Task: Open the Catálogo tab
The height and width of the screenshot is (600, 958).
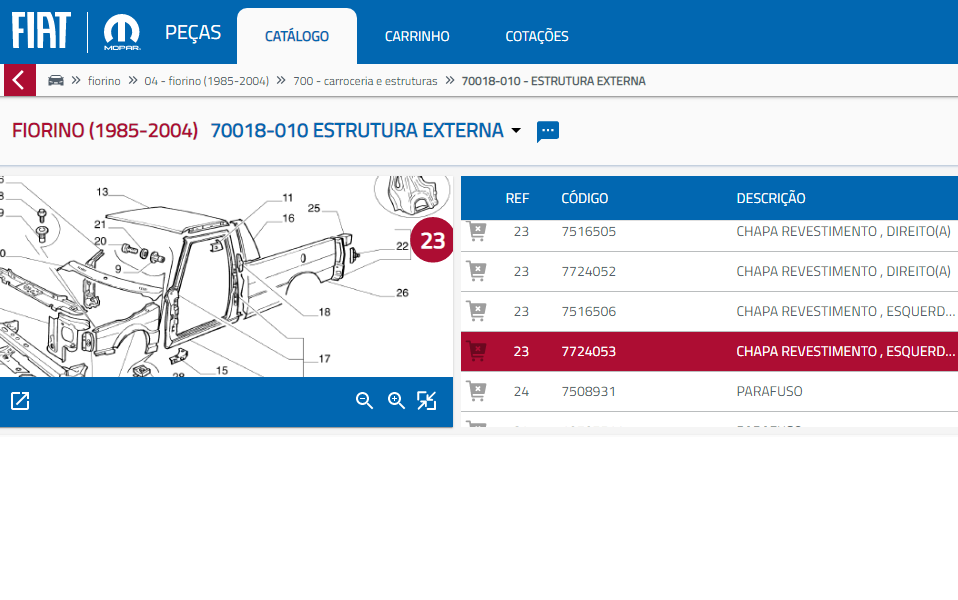Action: coord(297,37)
